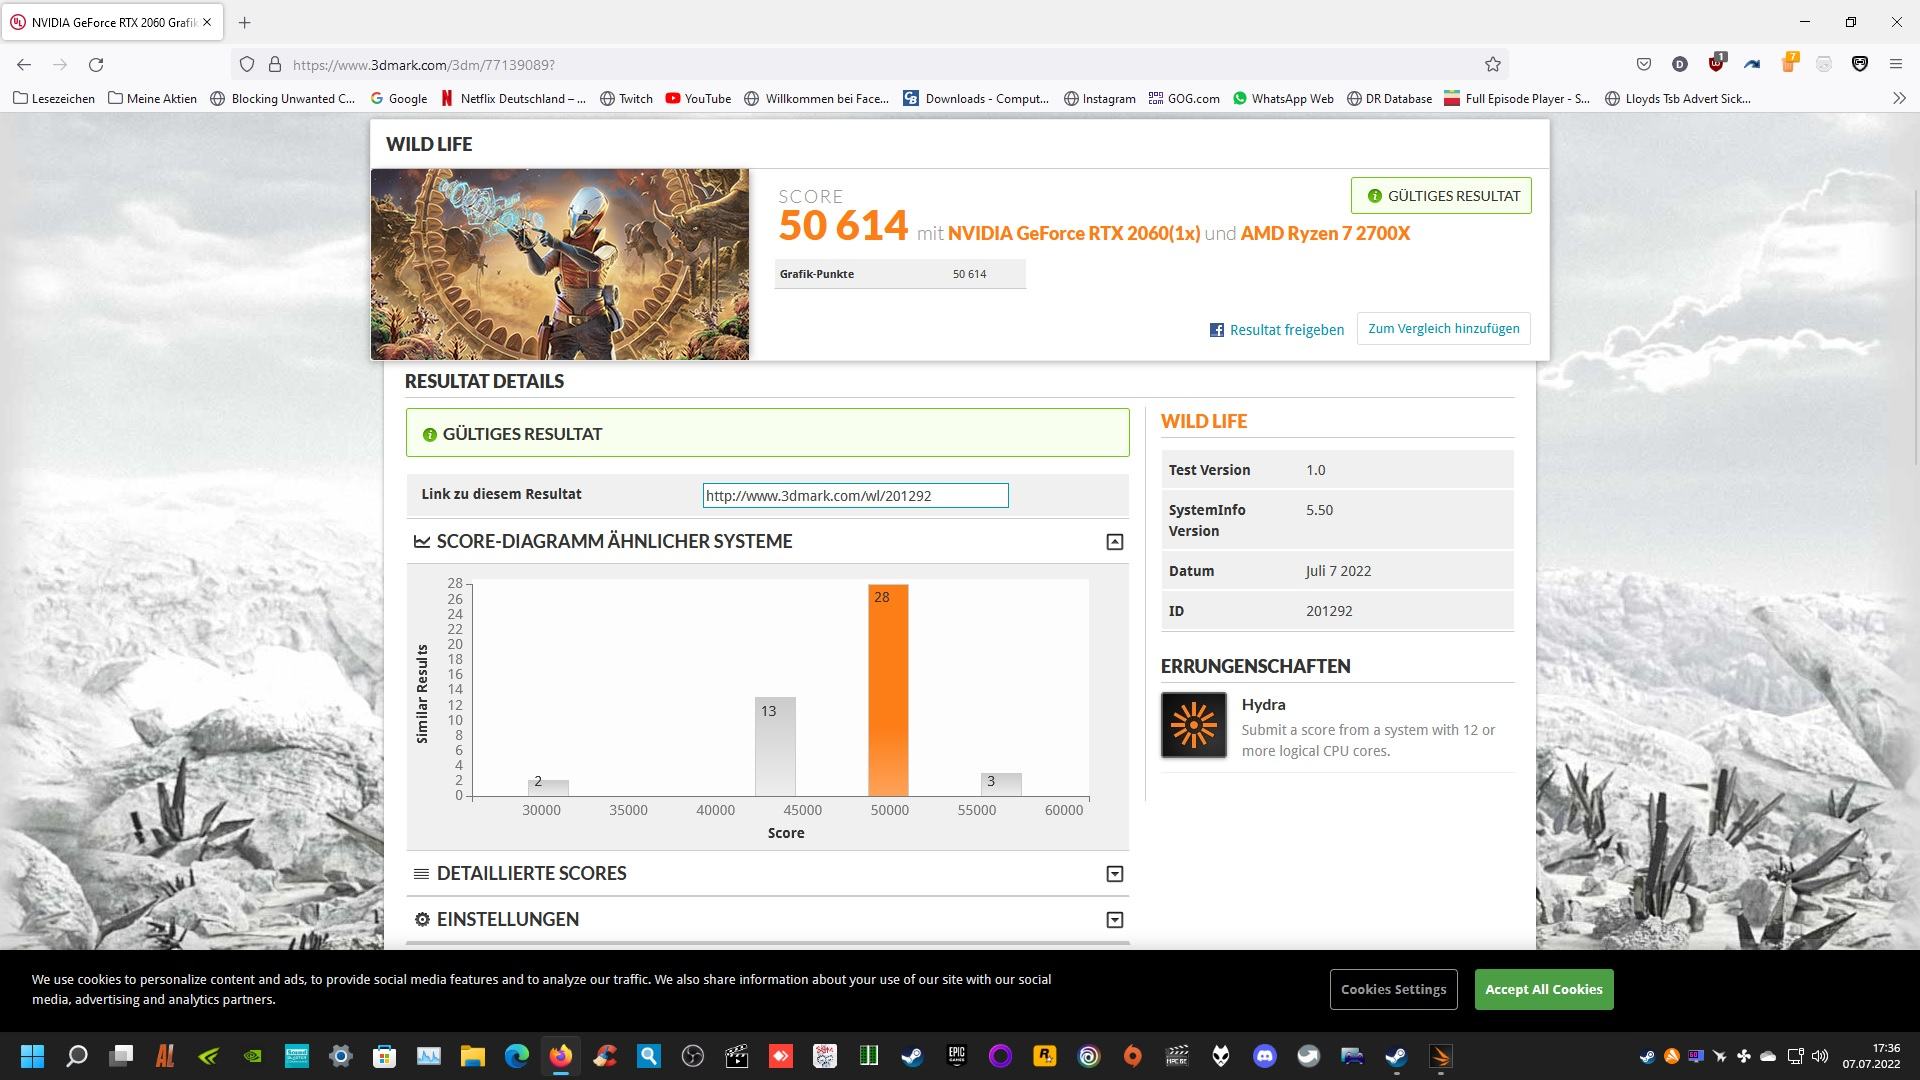1920x1080 pixels.
Task: Open the orange badge extension showing 7
Action: [x=1789, y=63]
